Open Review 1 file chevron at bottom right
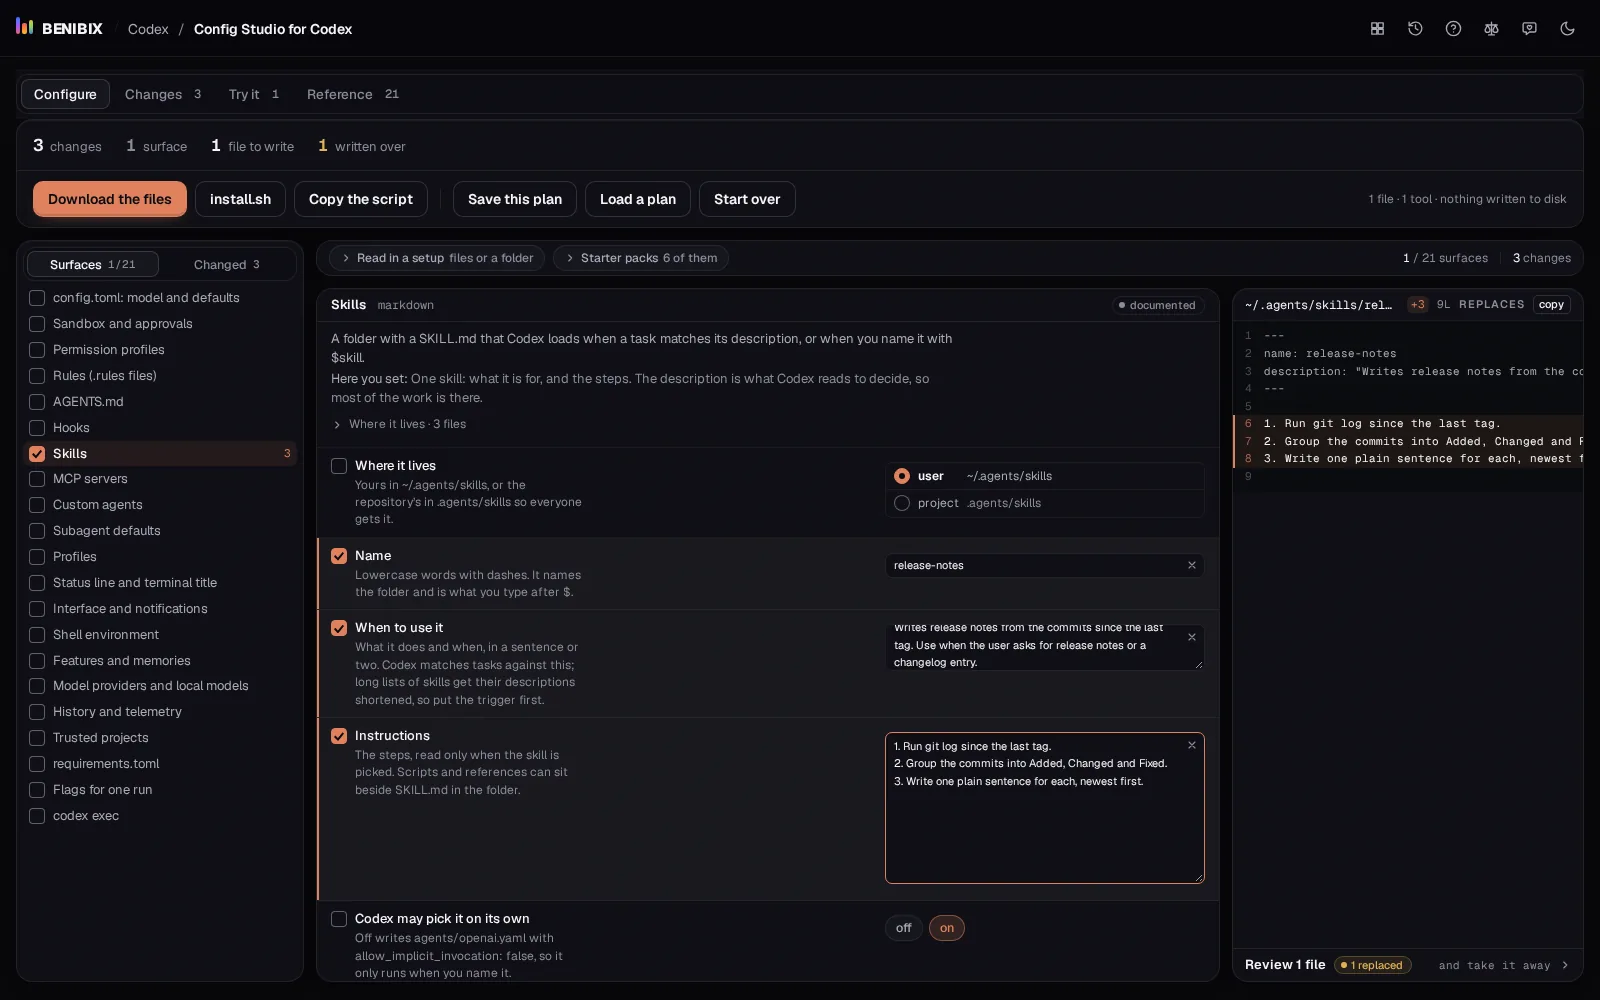The image size is (1600, 1000). [x=1565, y=965]
